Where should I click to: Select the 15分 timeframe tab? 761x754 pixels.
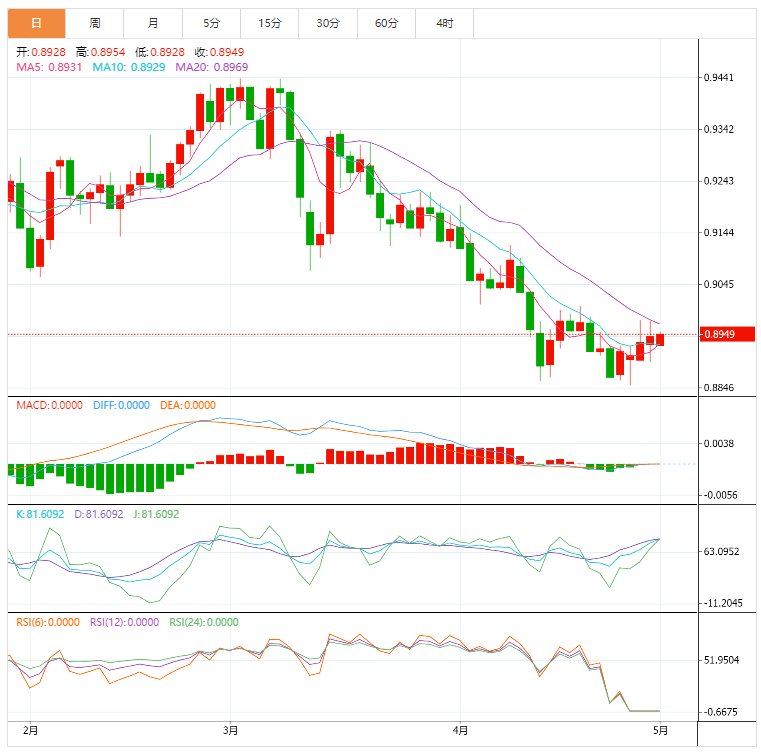270,23
